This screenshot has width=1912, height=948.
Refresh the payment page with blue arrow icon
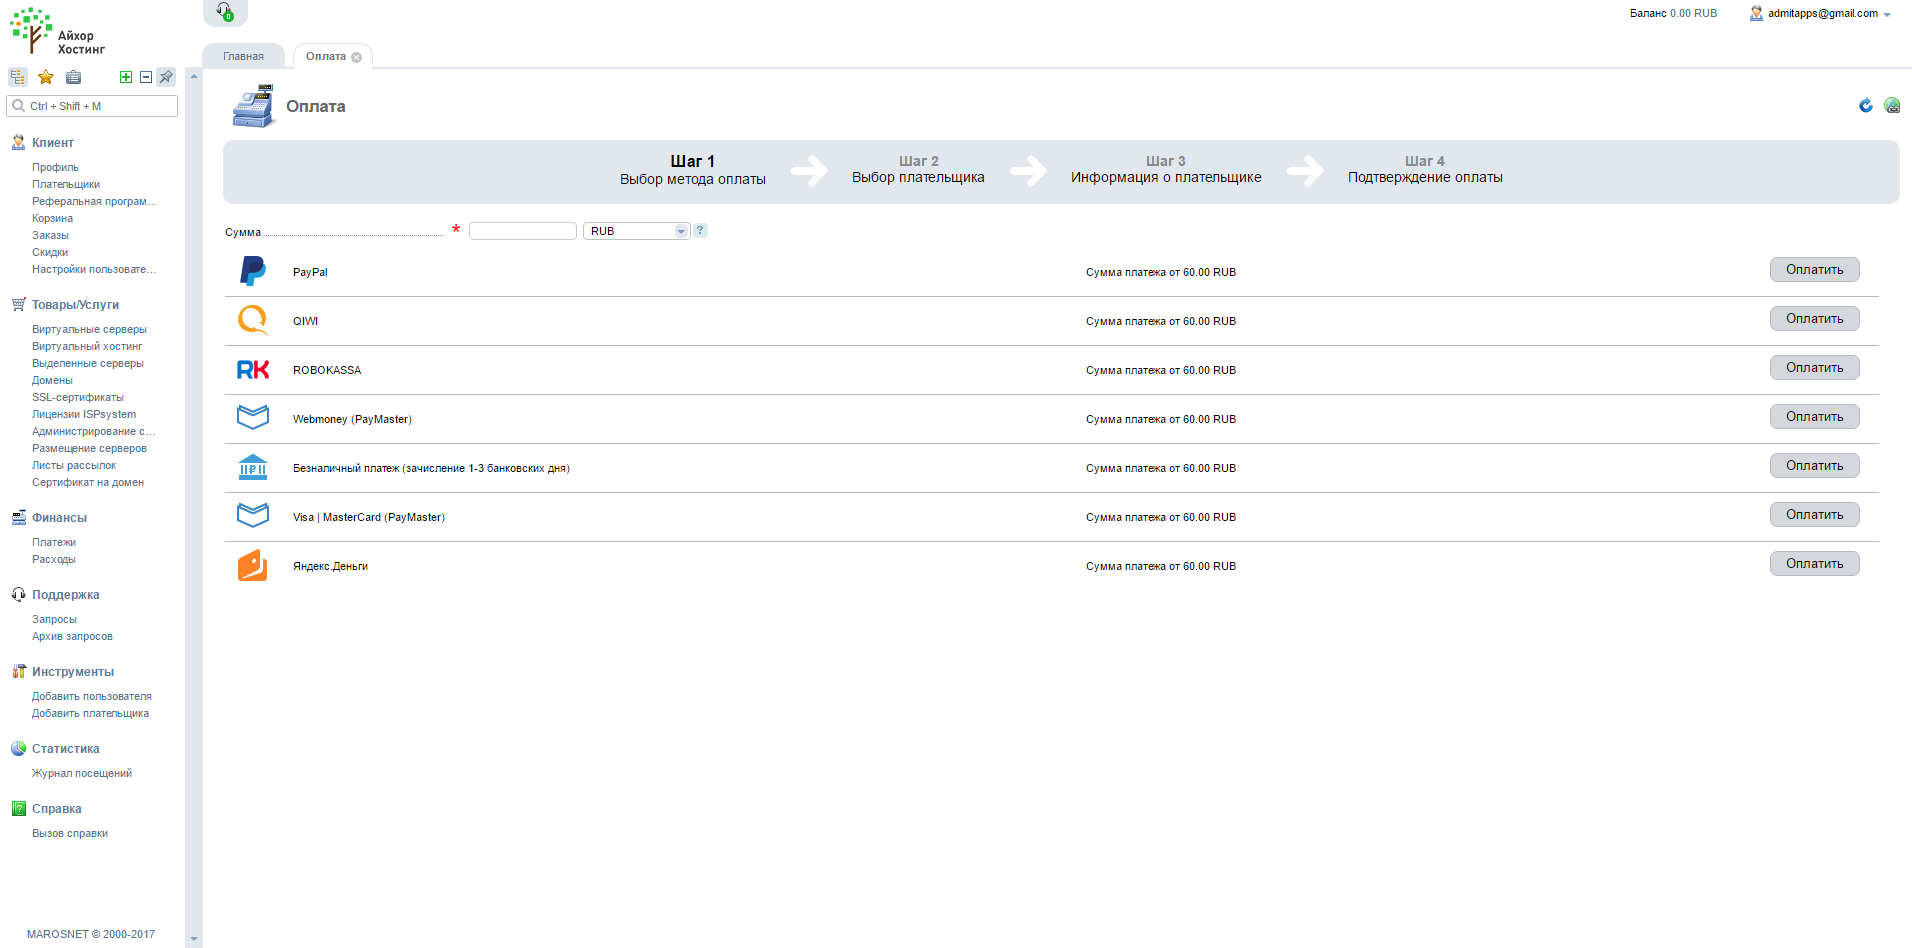tap(1866, 105)
